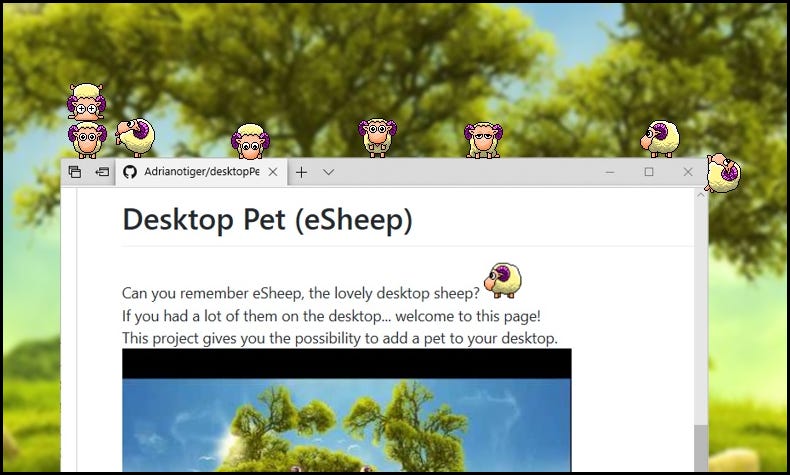
Task: Click the sheep image beside the text
Action: click(503, 280)
